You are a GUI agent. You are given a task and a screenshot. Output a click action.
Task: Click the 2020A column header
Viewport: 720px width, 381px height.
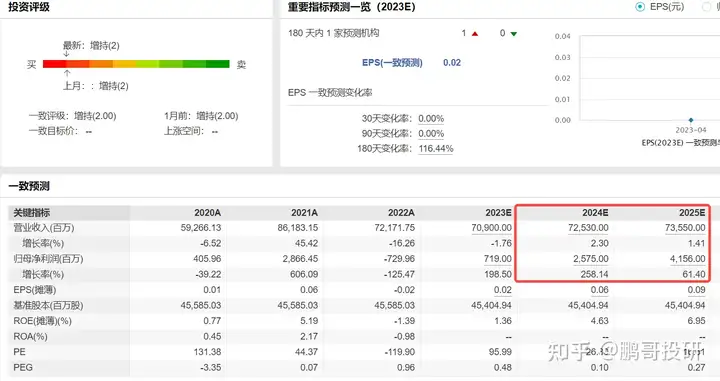pyautogui.click(x=208, y=213)
